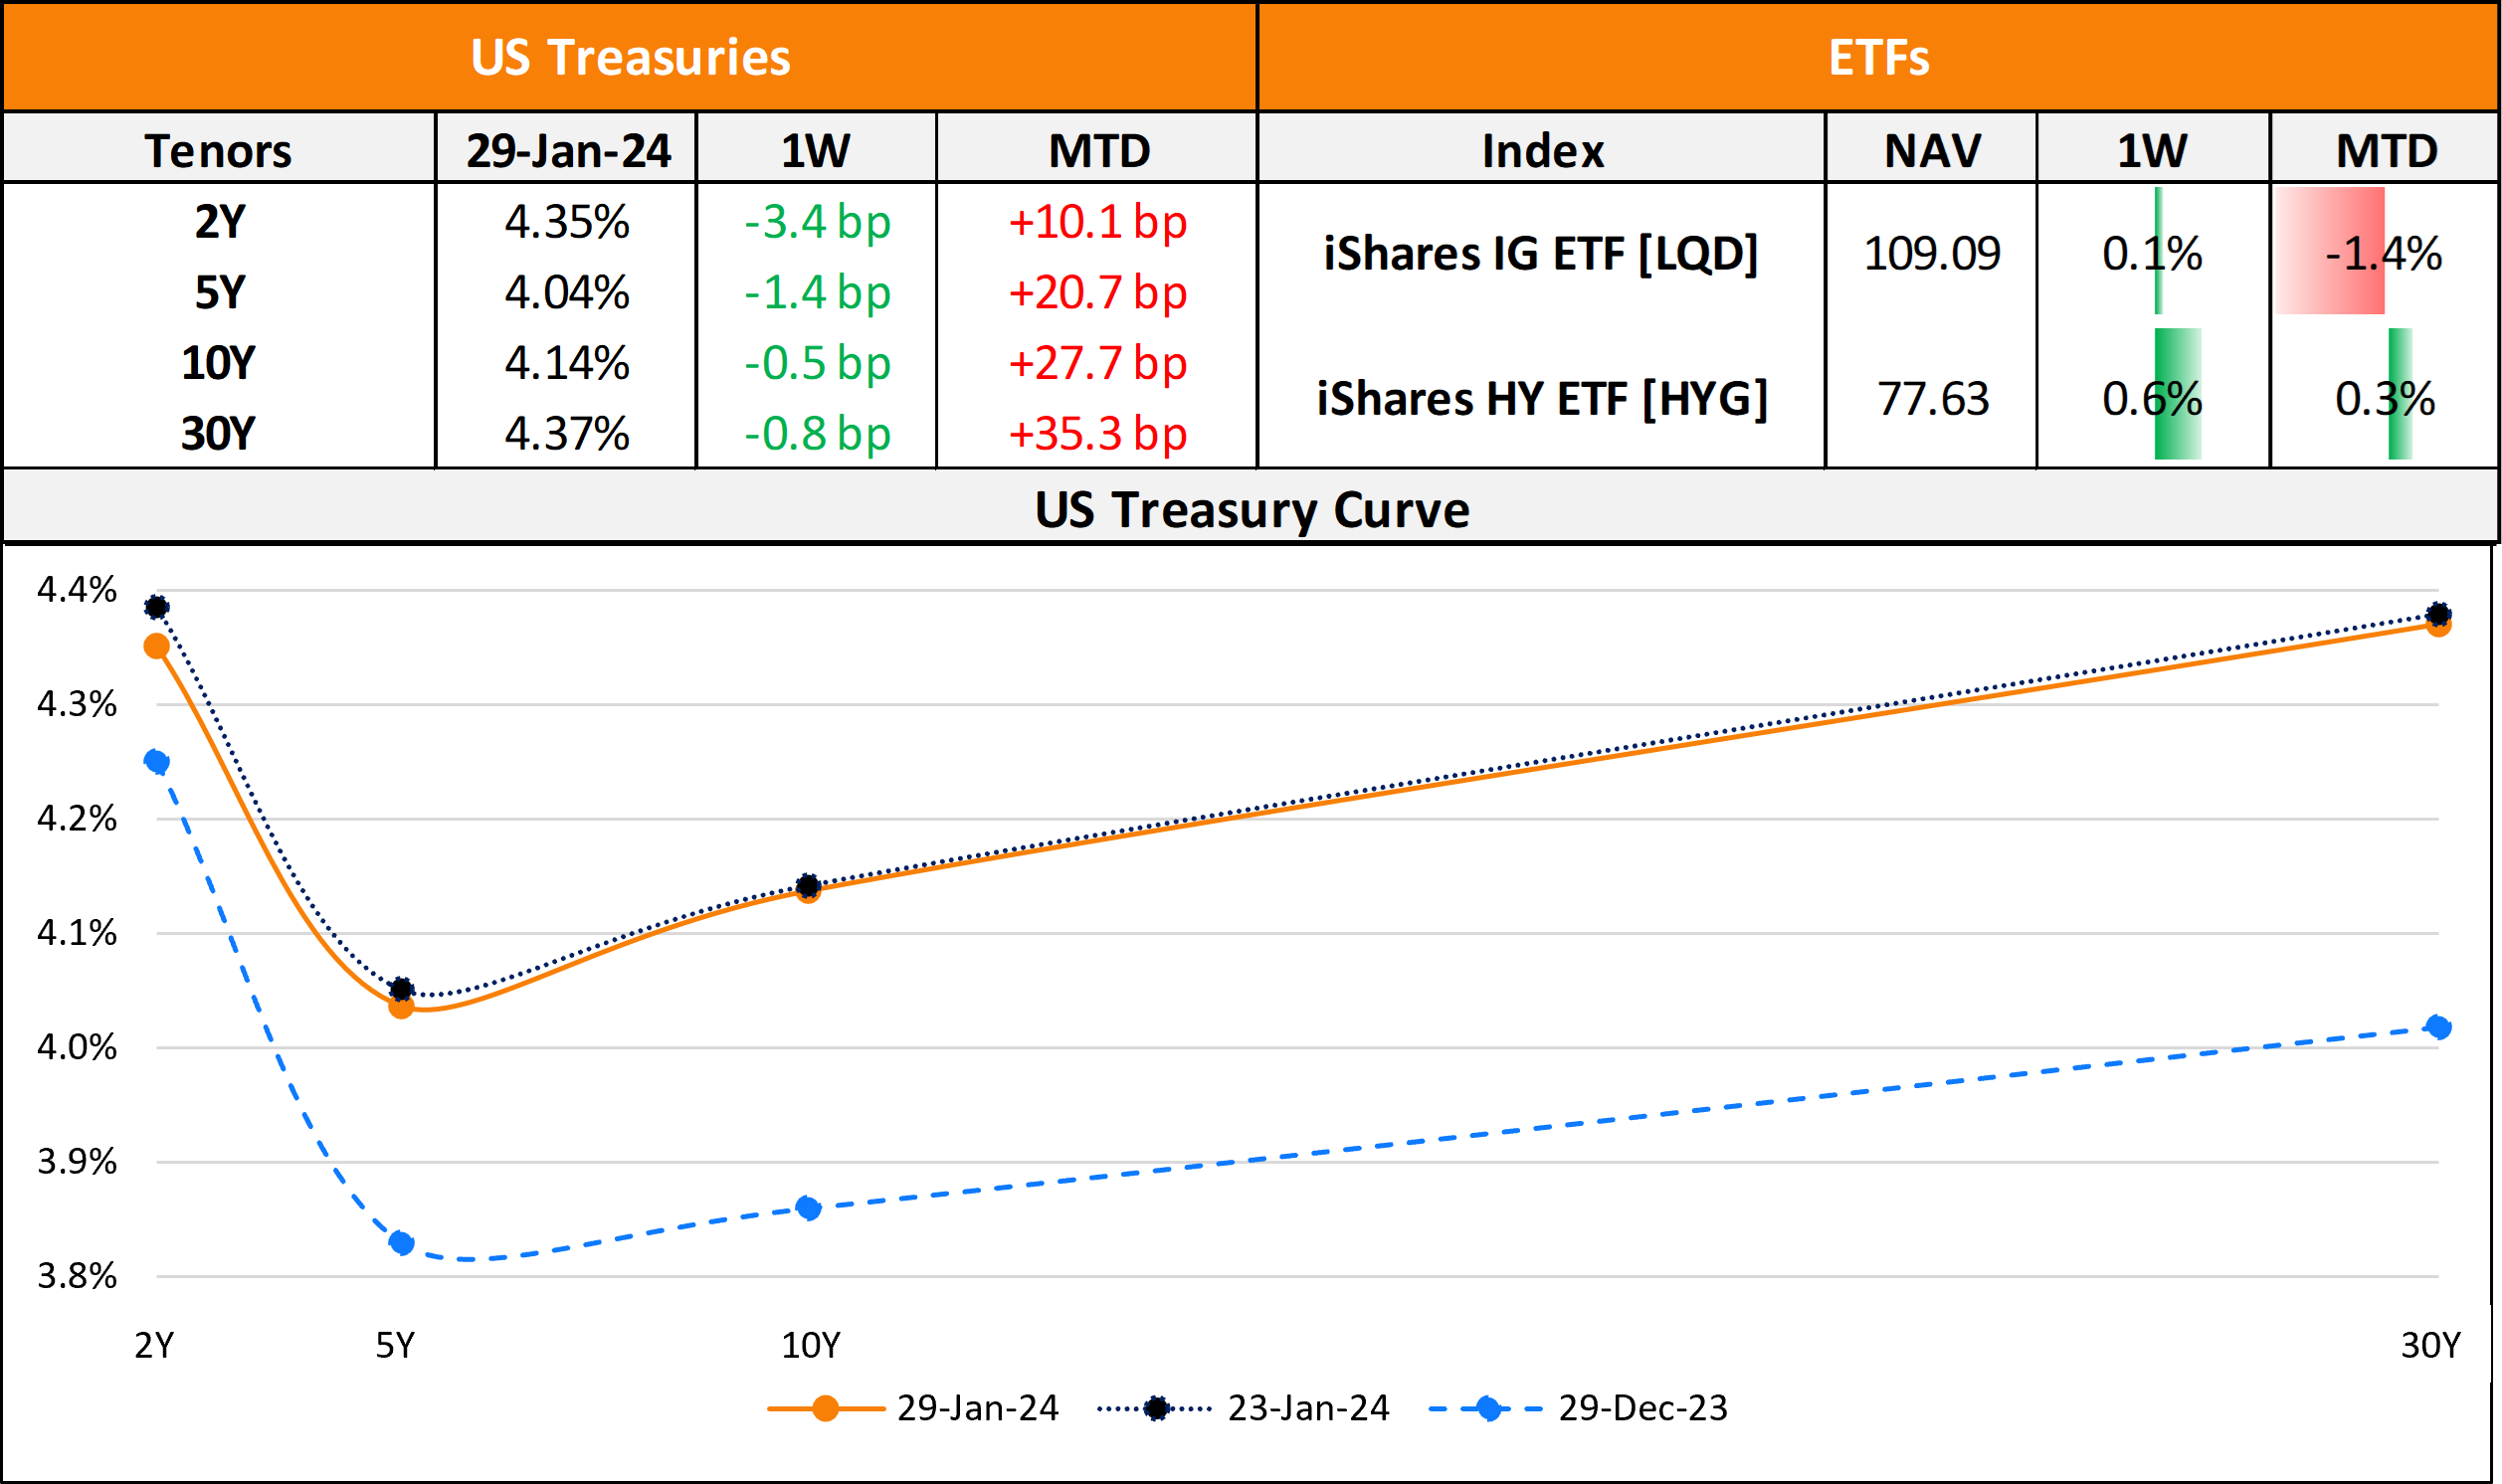This screenshot has height=1484, width=2502.
Task: Select the Tenors column header
Action: [x=218, y=151]
